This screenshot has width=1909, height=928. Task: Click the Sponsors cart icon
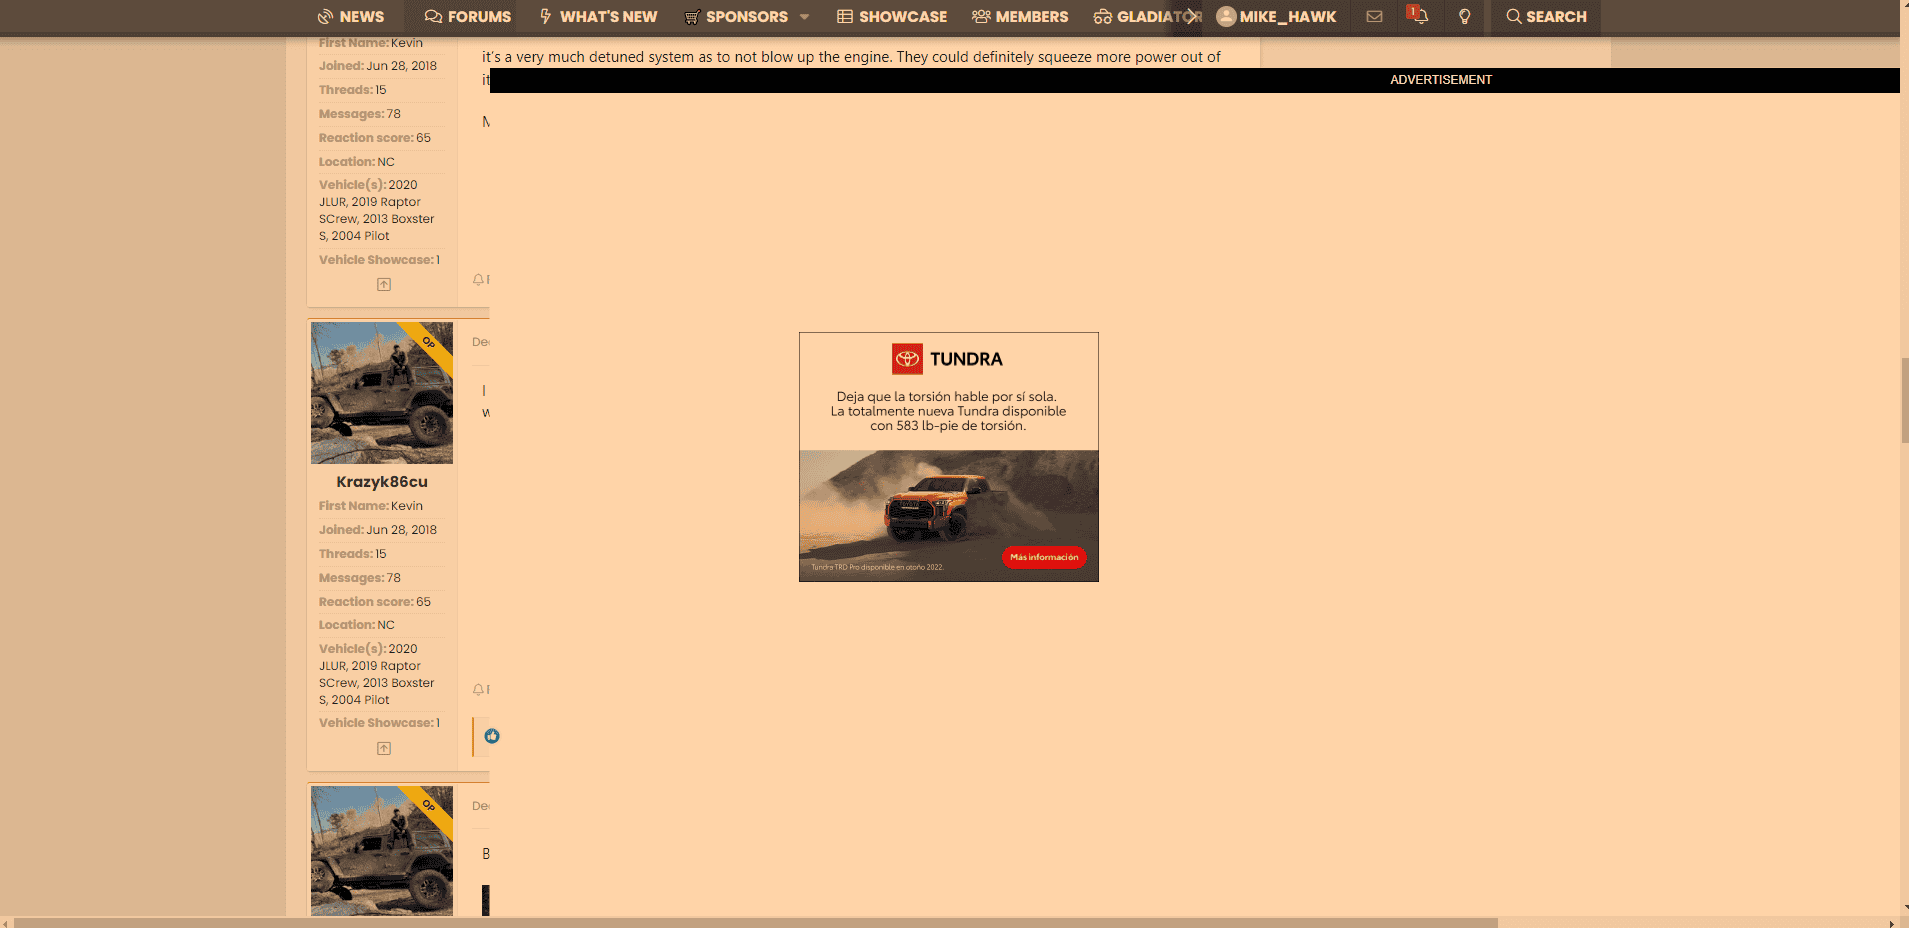click(692, 17)
